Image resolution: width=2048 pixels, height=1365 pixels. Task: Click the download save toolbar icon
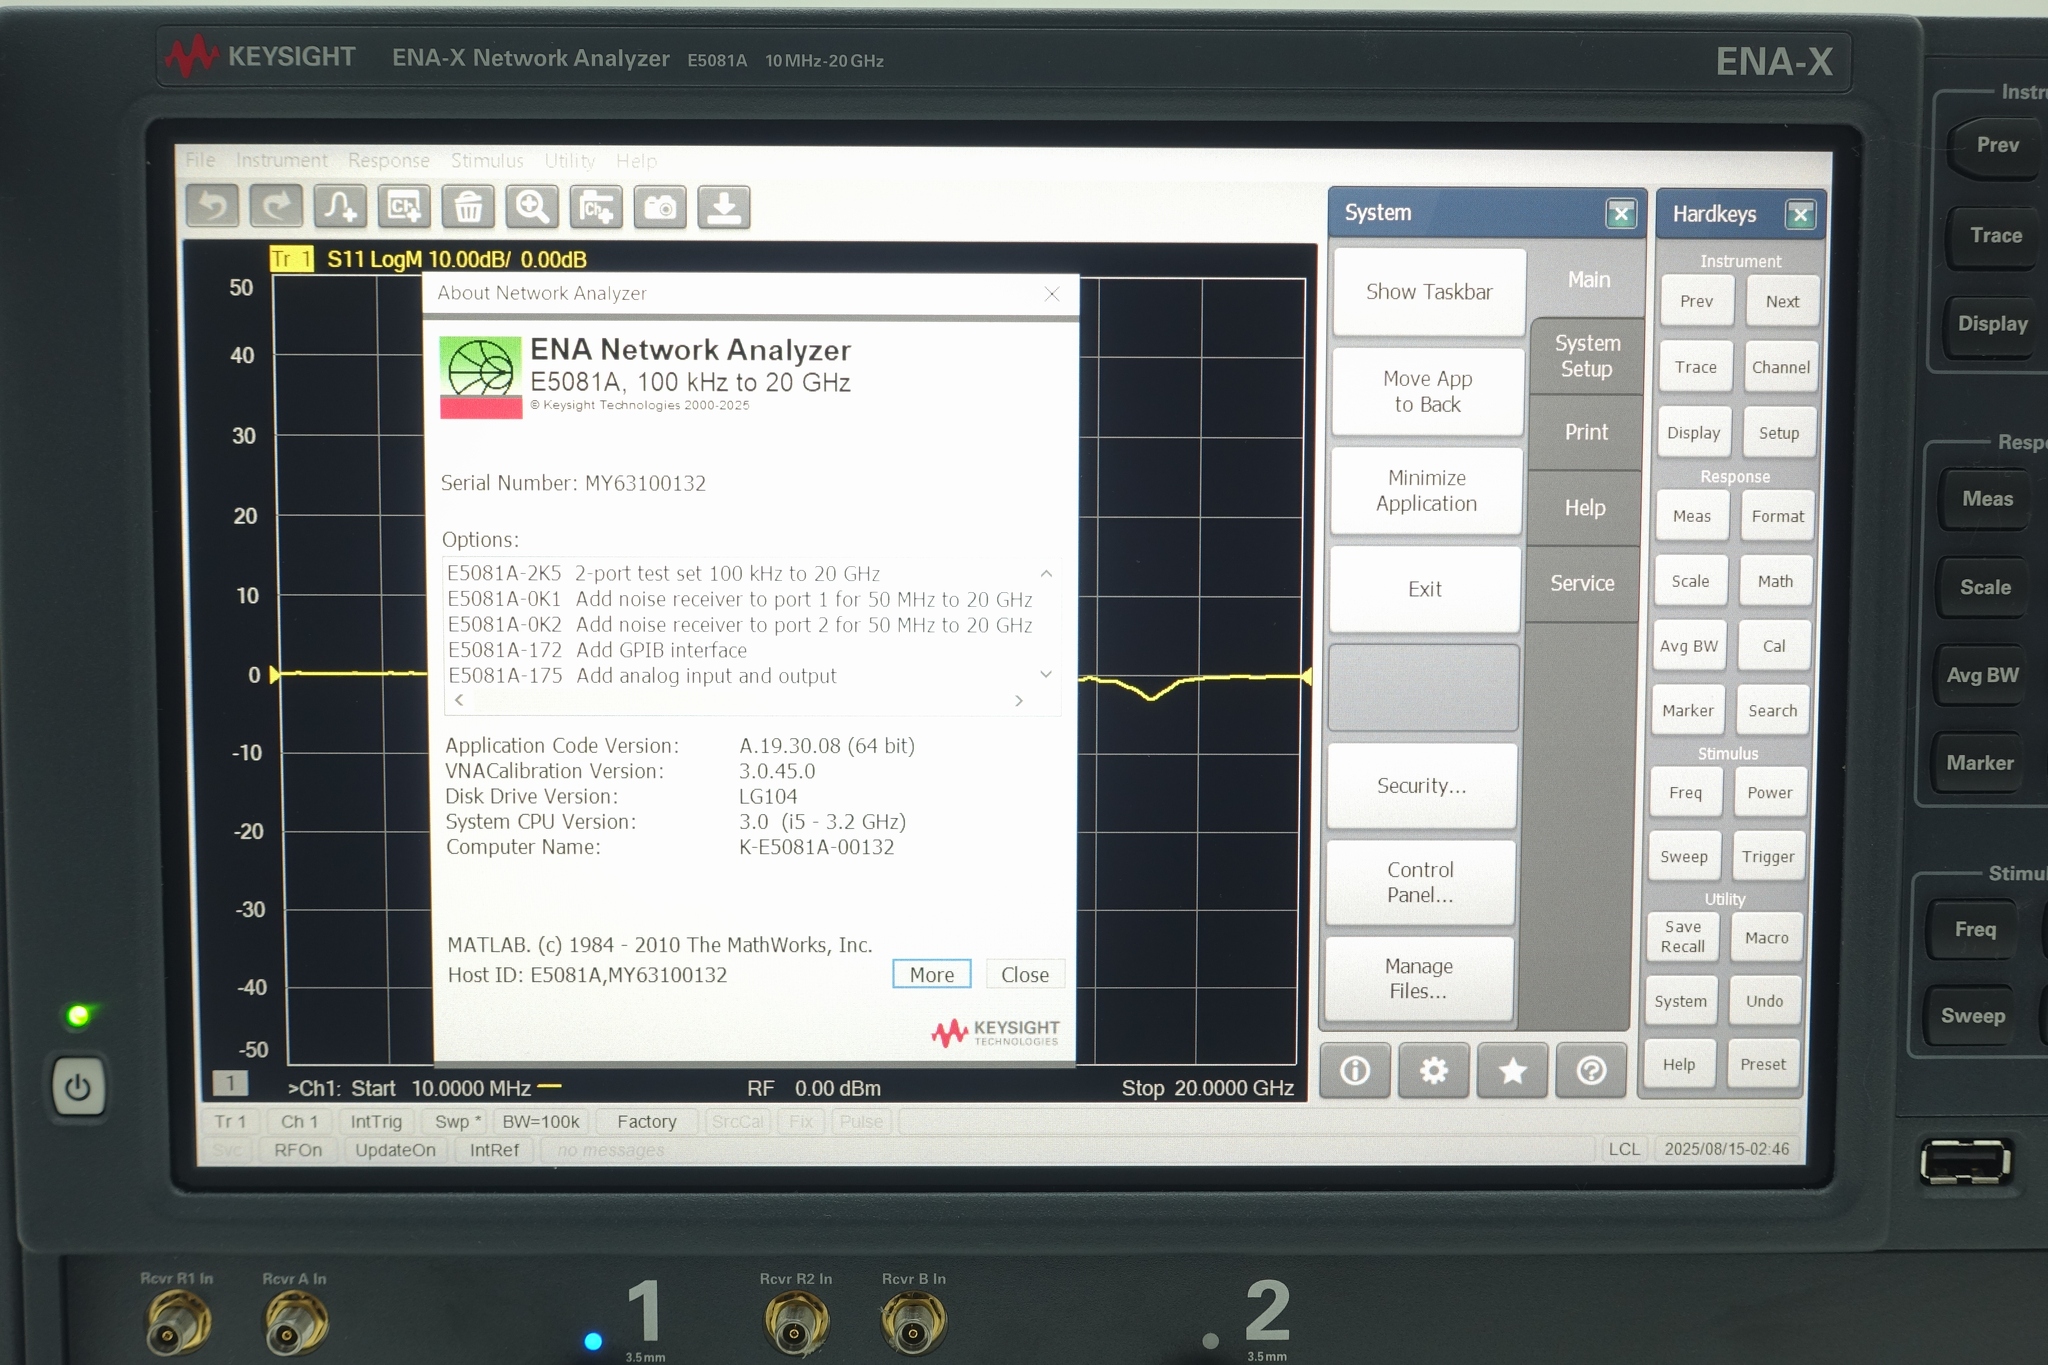[x=724, y=207]
